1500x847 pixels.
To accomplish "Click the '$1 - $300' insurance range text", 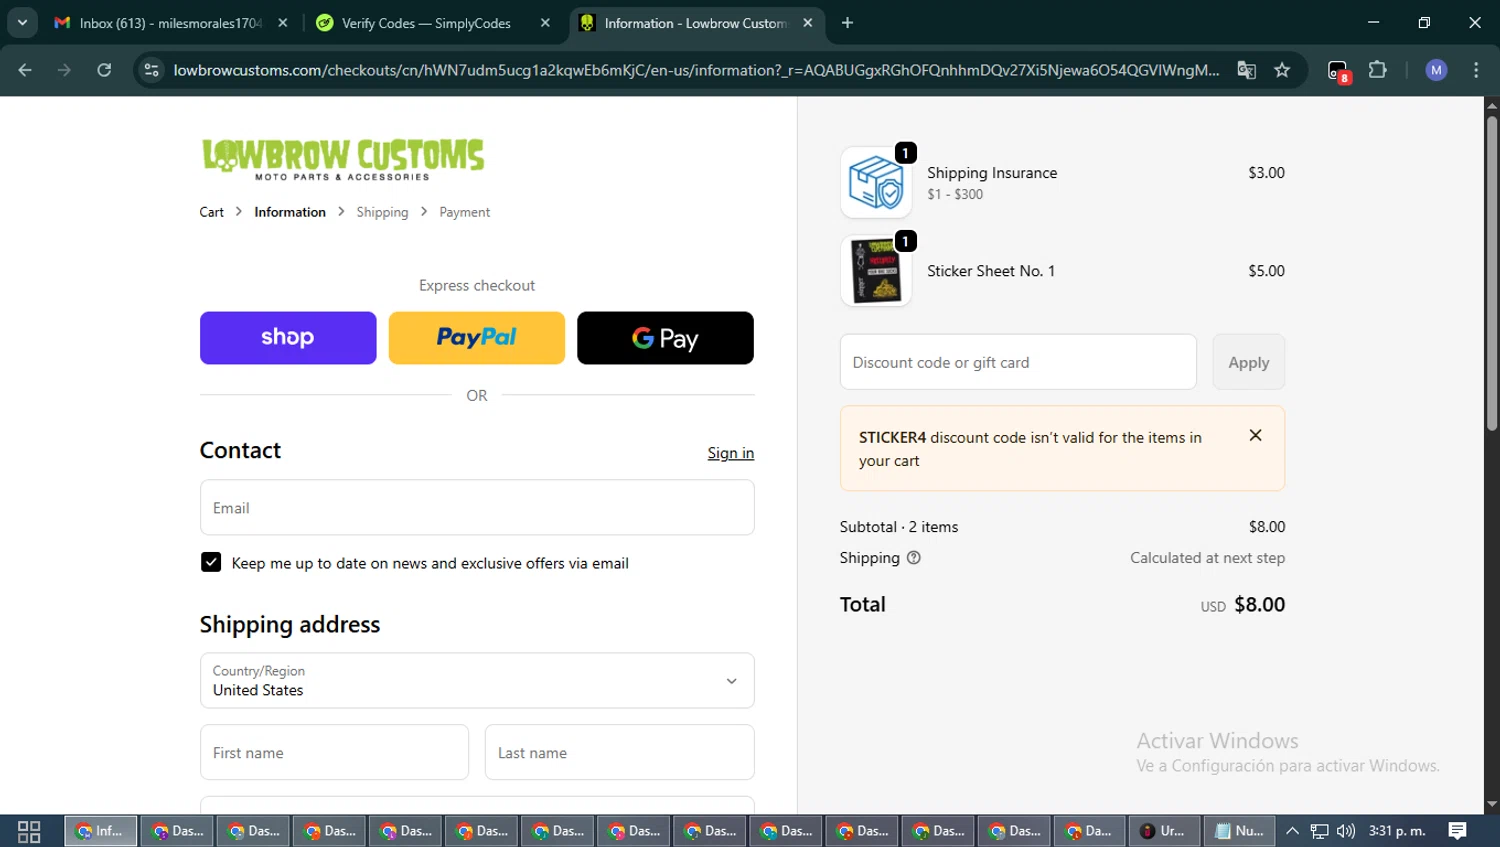I will (955, 194).
